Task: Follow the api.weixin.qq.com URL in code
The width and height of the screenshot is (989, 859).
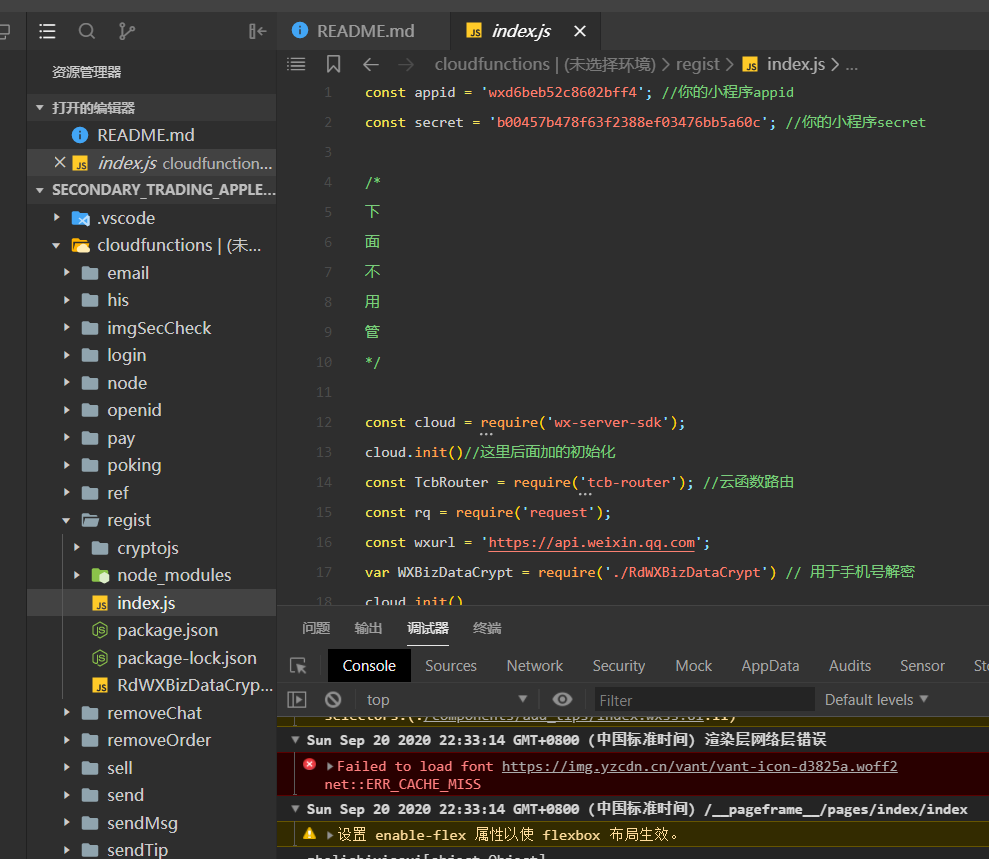Action: pos(592,542)
